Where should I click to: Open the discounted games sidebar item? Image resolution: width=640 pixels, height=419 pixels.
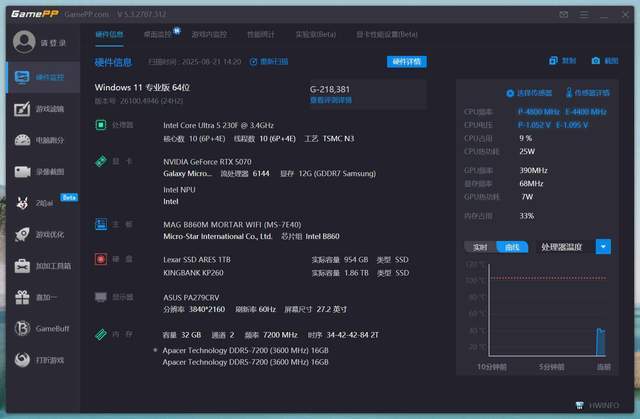pyautogui.click(x=43, y=360)
